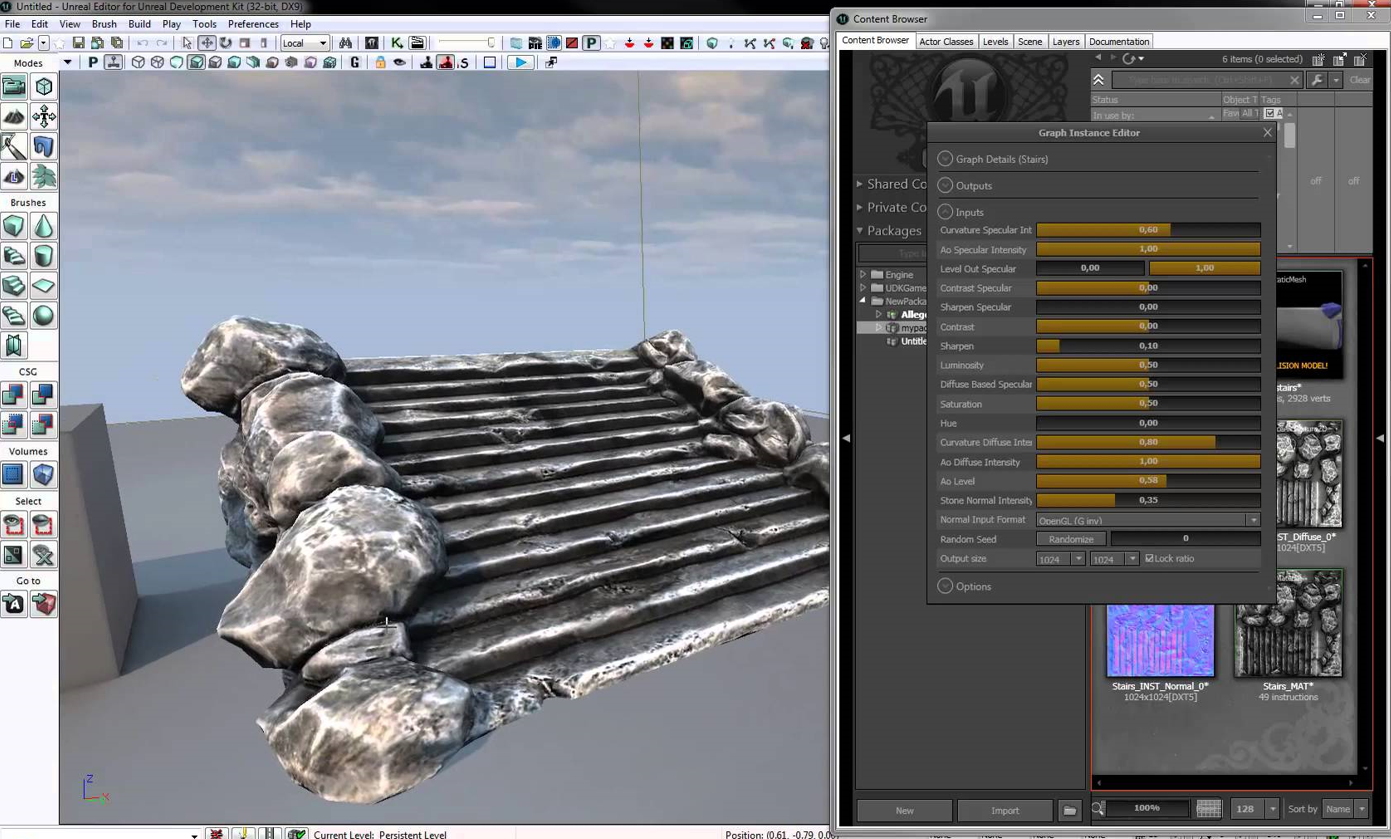Select the Foliage mode icon
This screenshot has width=1391, height=839.
point(43,176)
